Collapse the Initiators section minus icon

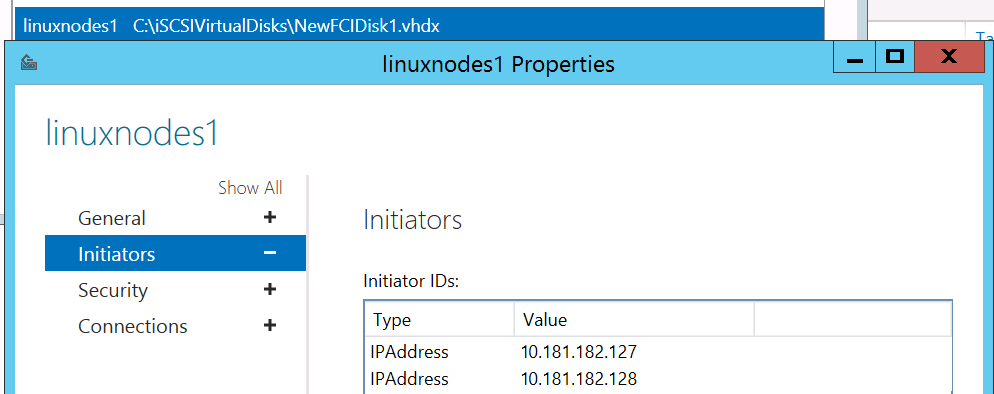pyautogui.click(x=269, y=253)
